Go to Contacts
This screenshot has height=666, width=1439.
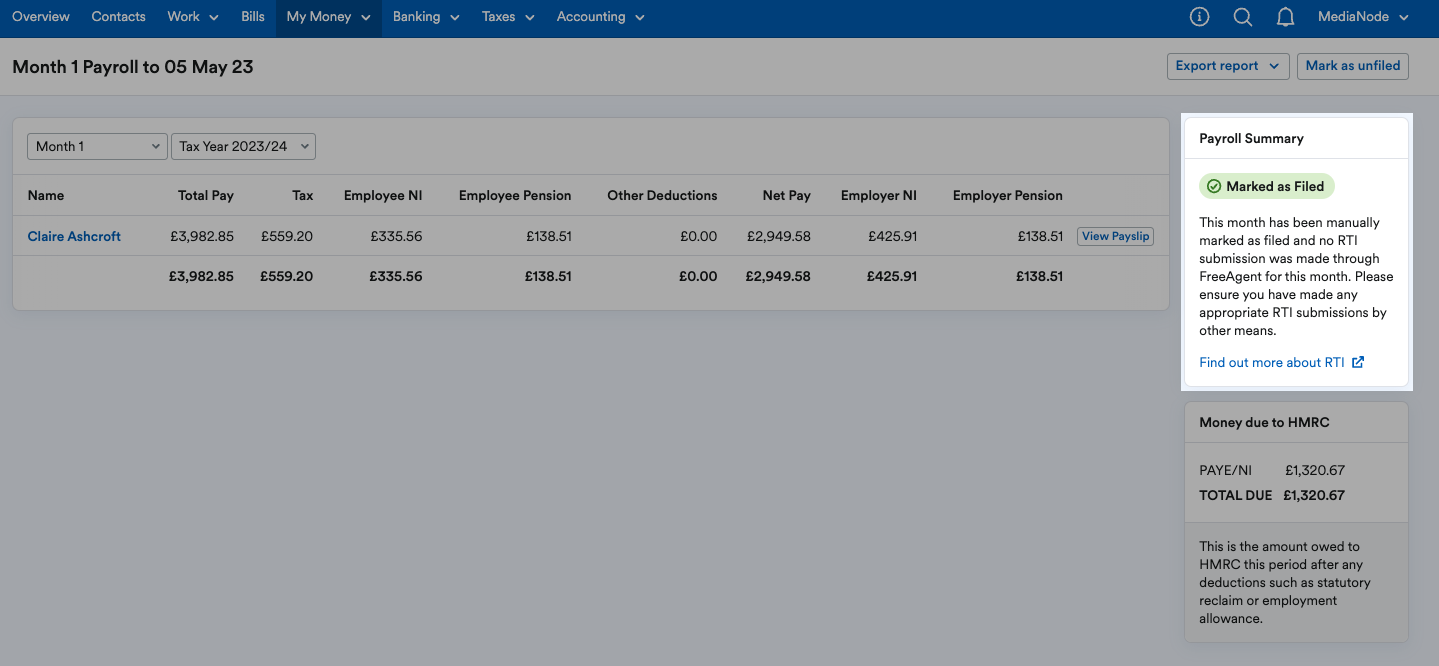(118, 17)
